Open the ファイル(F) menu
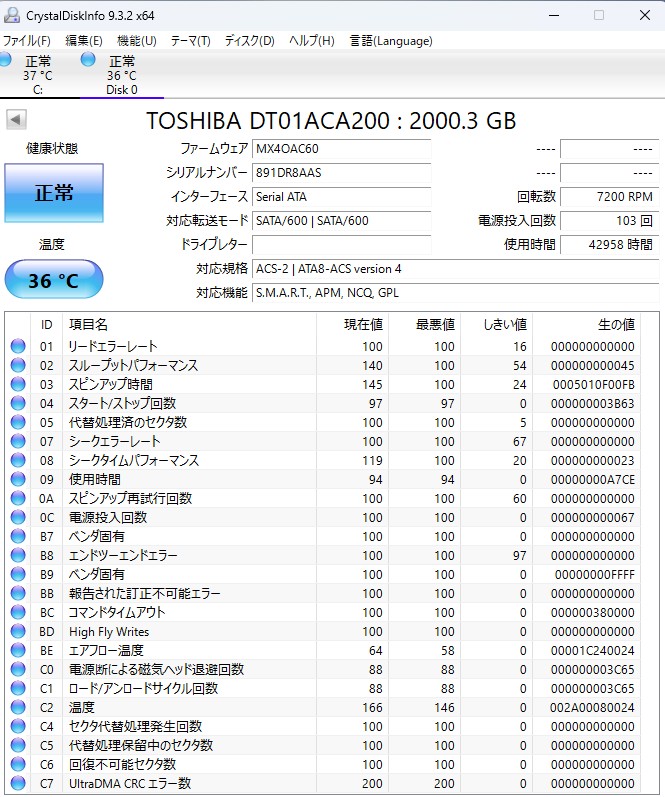 pyautogui.click(x=27, y=41)
